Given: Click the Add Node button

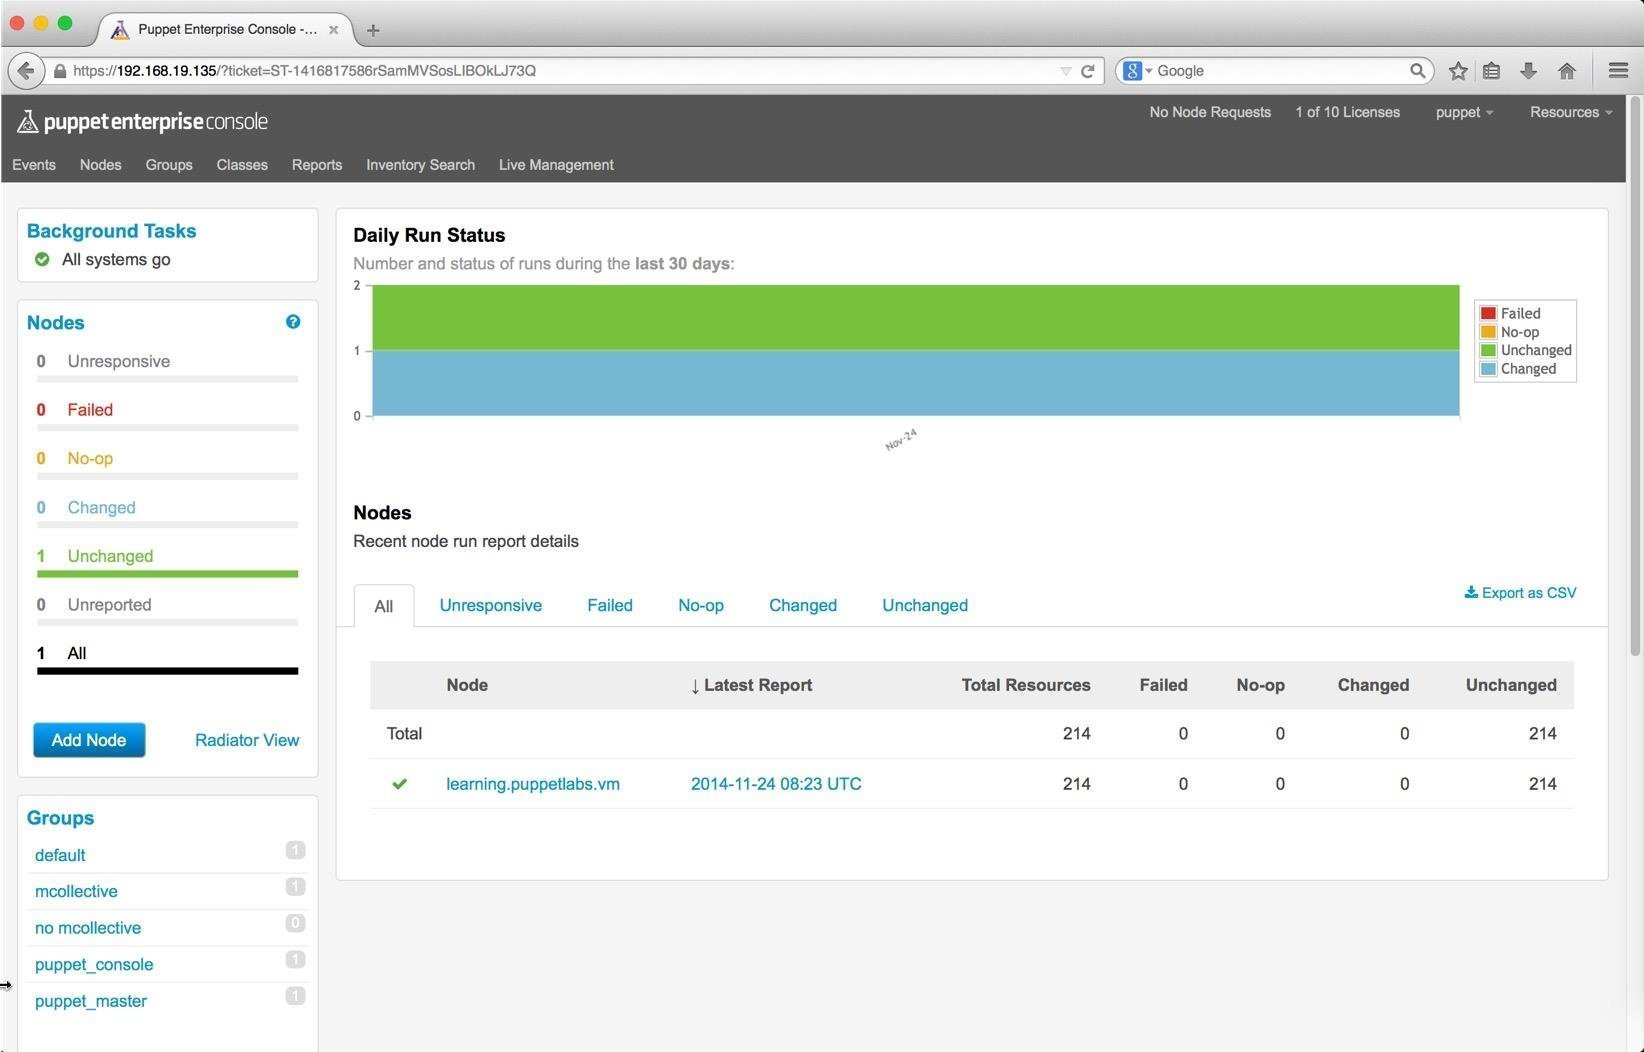Looking at the screenshot, I should [x=88, y=740].
